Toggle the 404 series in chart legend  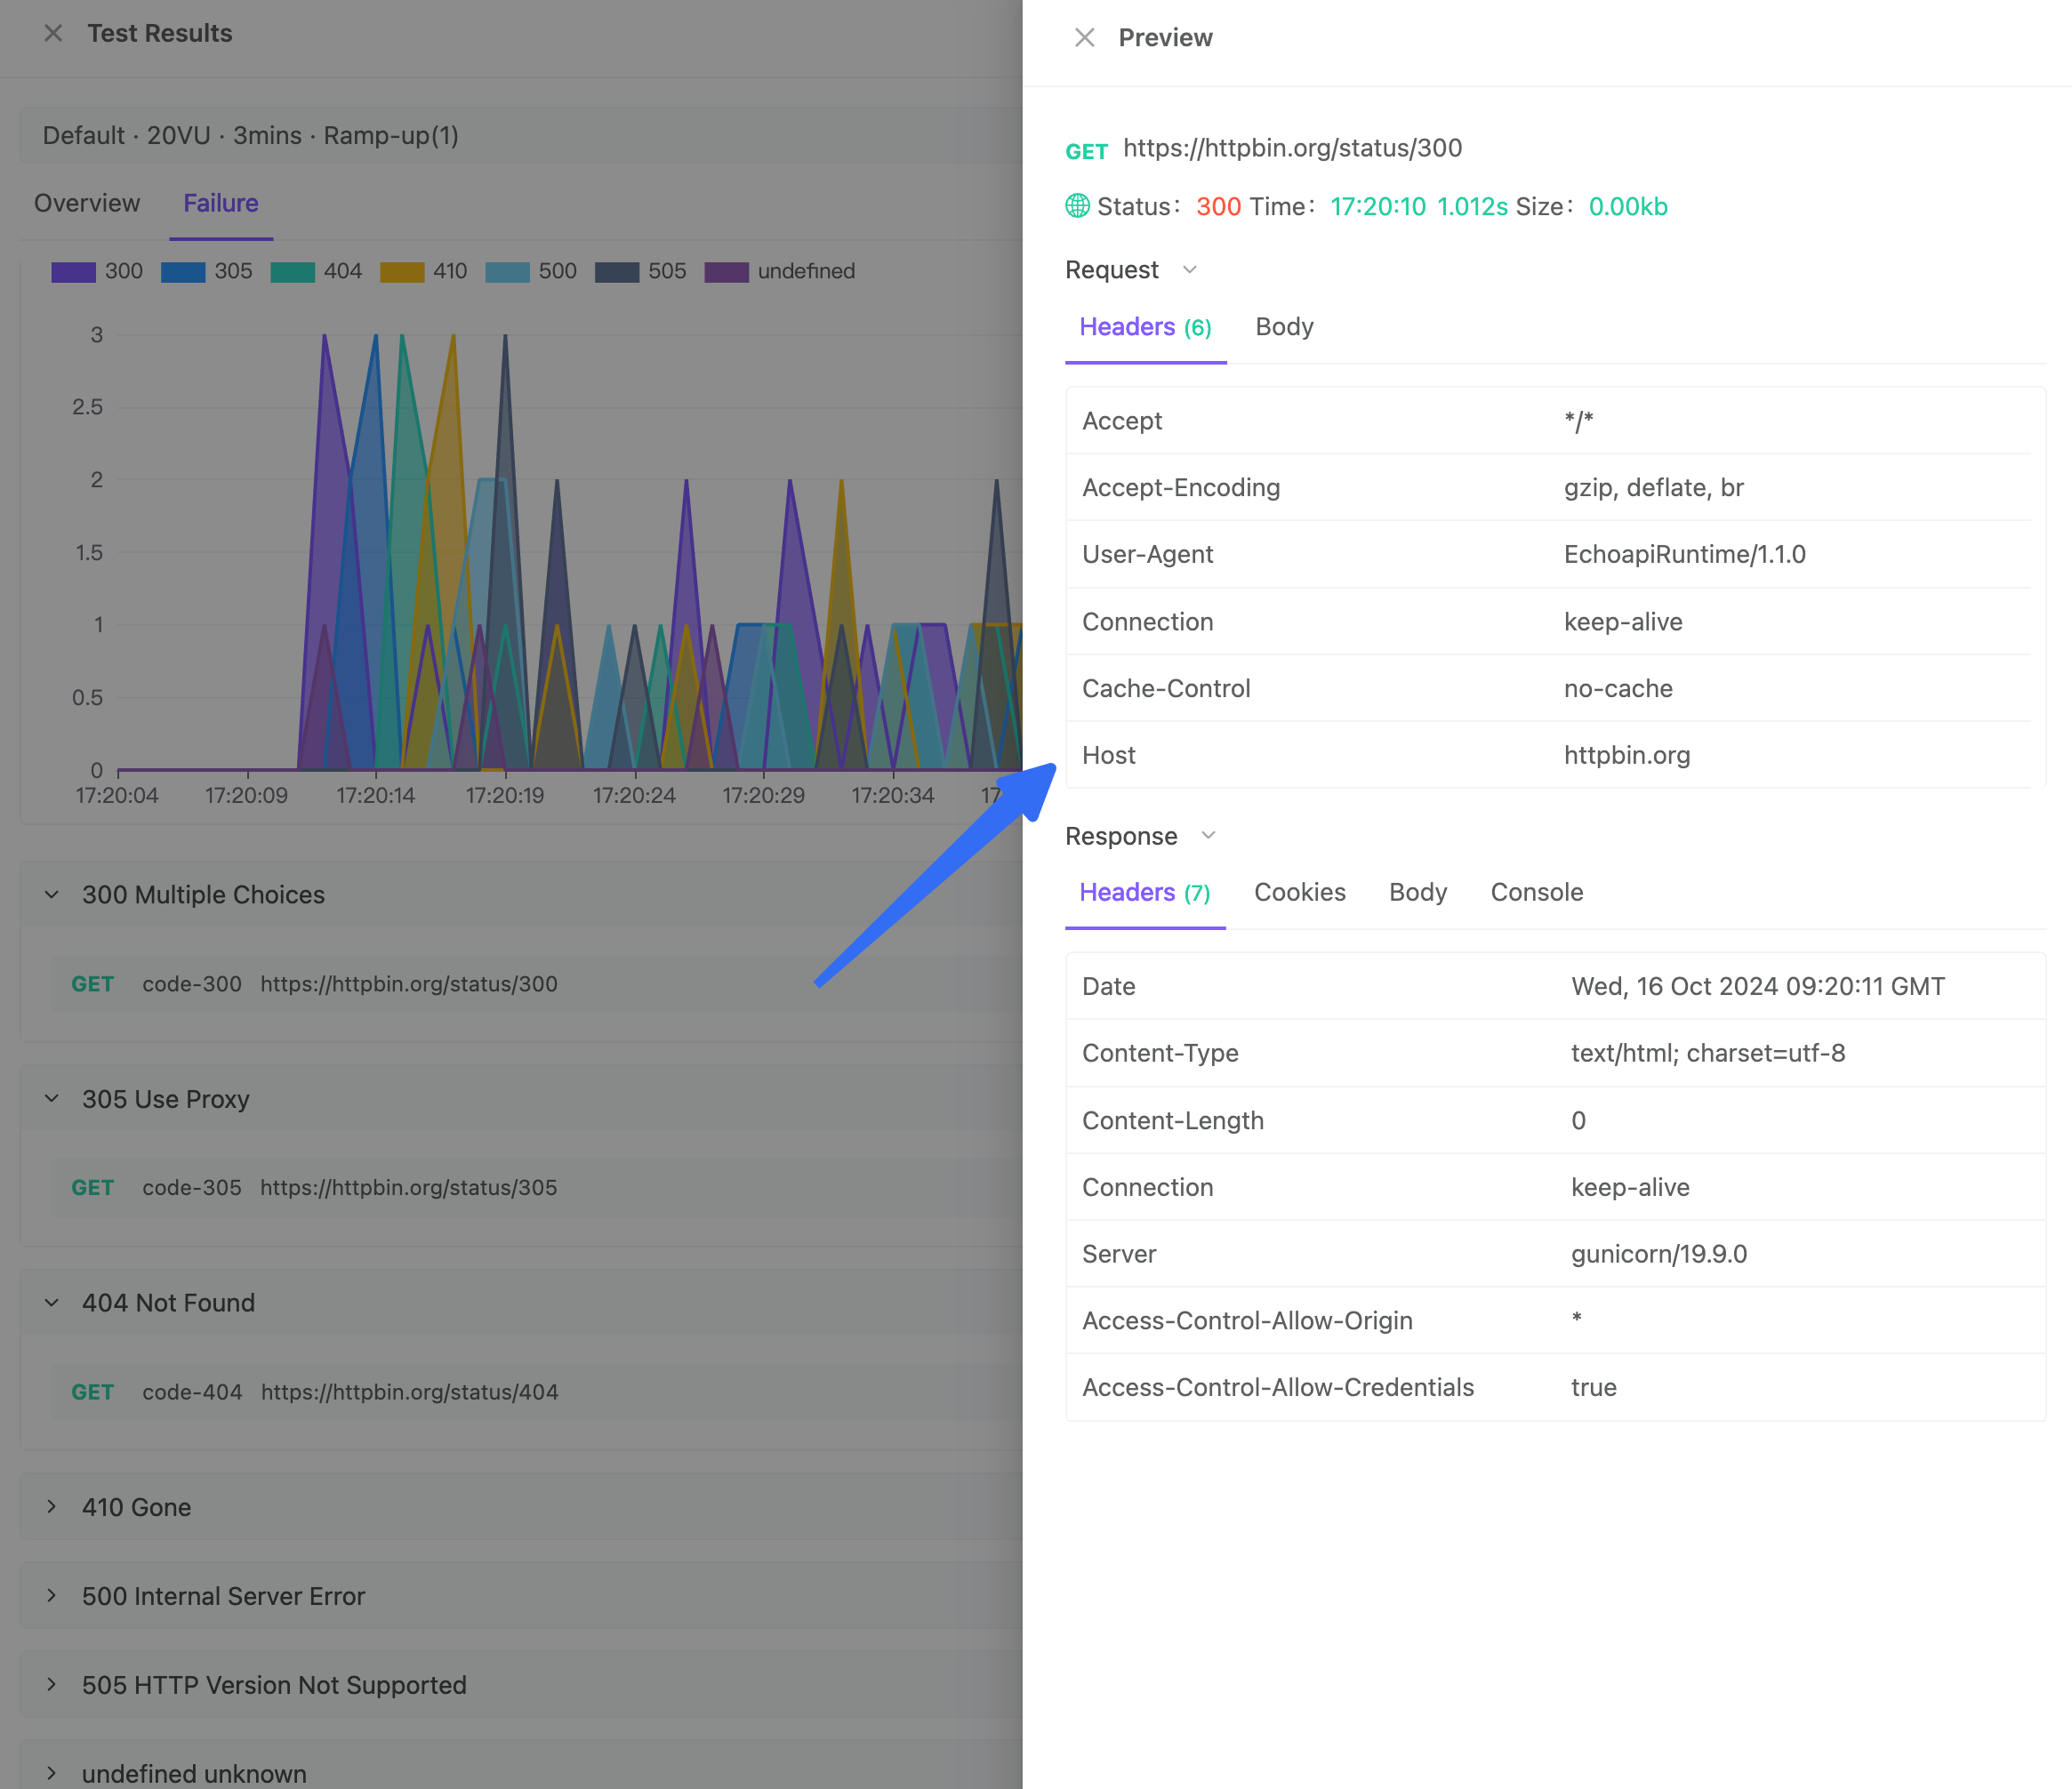click(316, 271)
